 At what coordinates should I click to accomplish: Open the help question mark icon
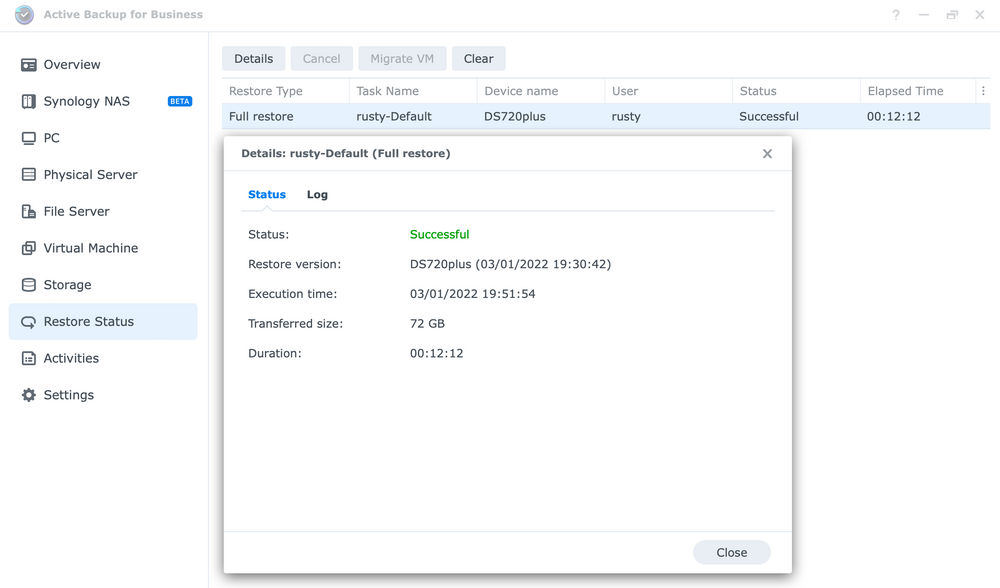point(896,15)
